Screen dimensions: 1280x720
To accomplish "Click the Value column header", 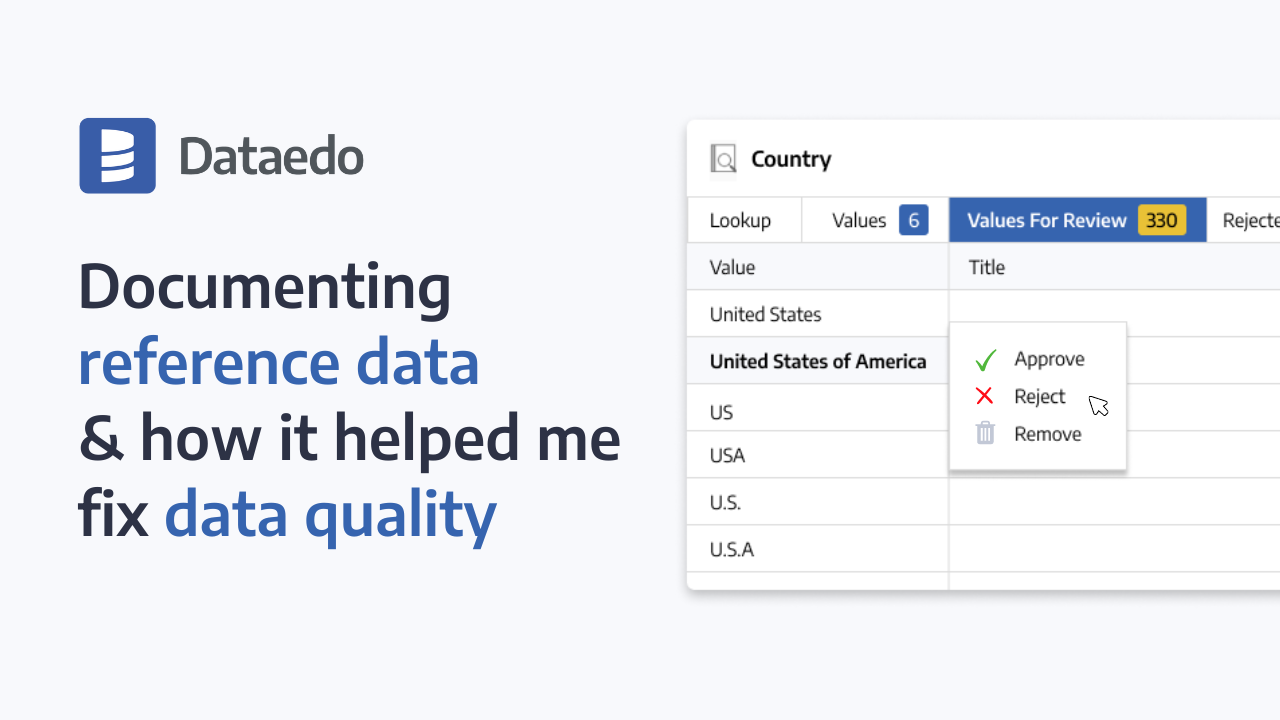I will [x=732, y=267].
